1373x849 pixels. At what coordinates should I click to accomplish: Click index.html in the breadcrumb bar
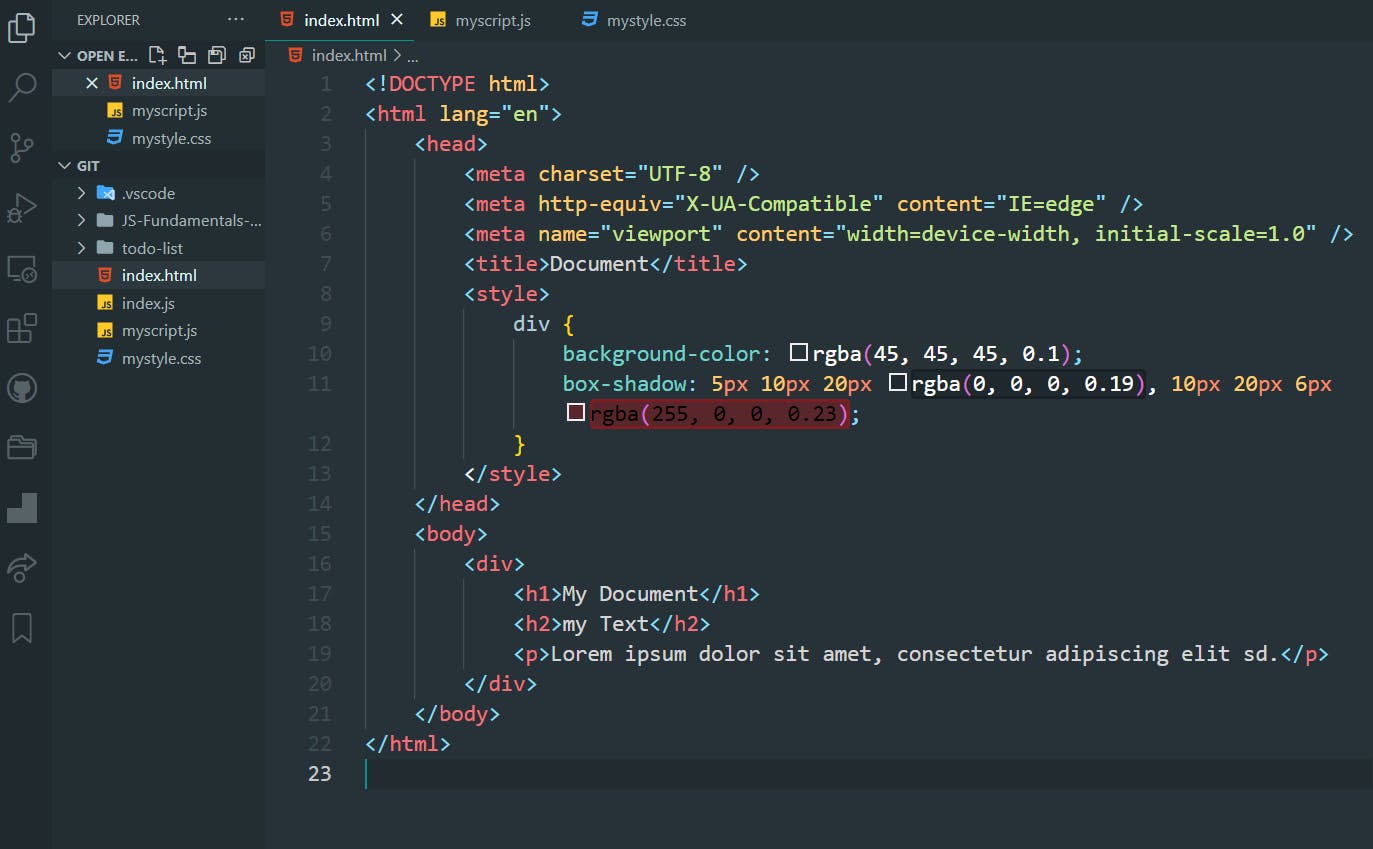(348, 56)
